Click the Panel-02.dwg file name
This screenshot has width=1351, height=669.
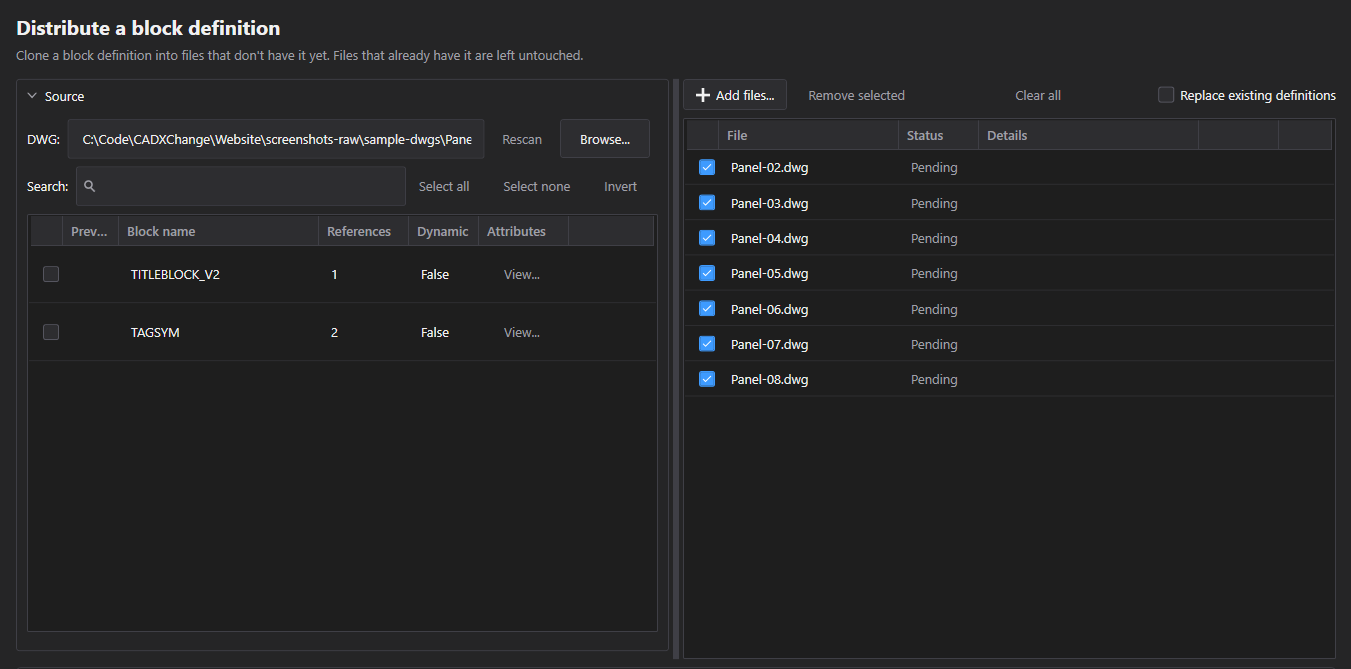(x=769, y=167)
